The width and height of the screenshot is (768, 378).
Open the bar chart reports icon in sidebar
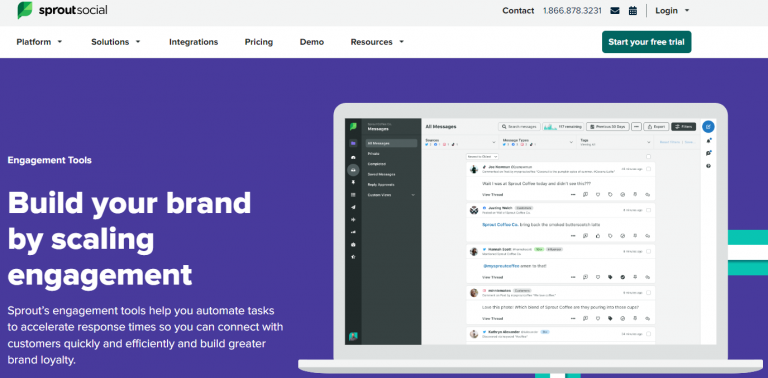click(x=353, y=232)
